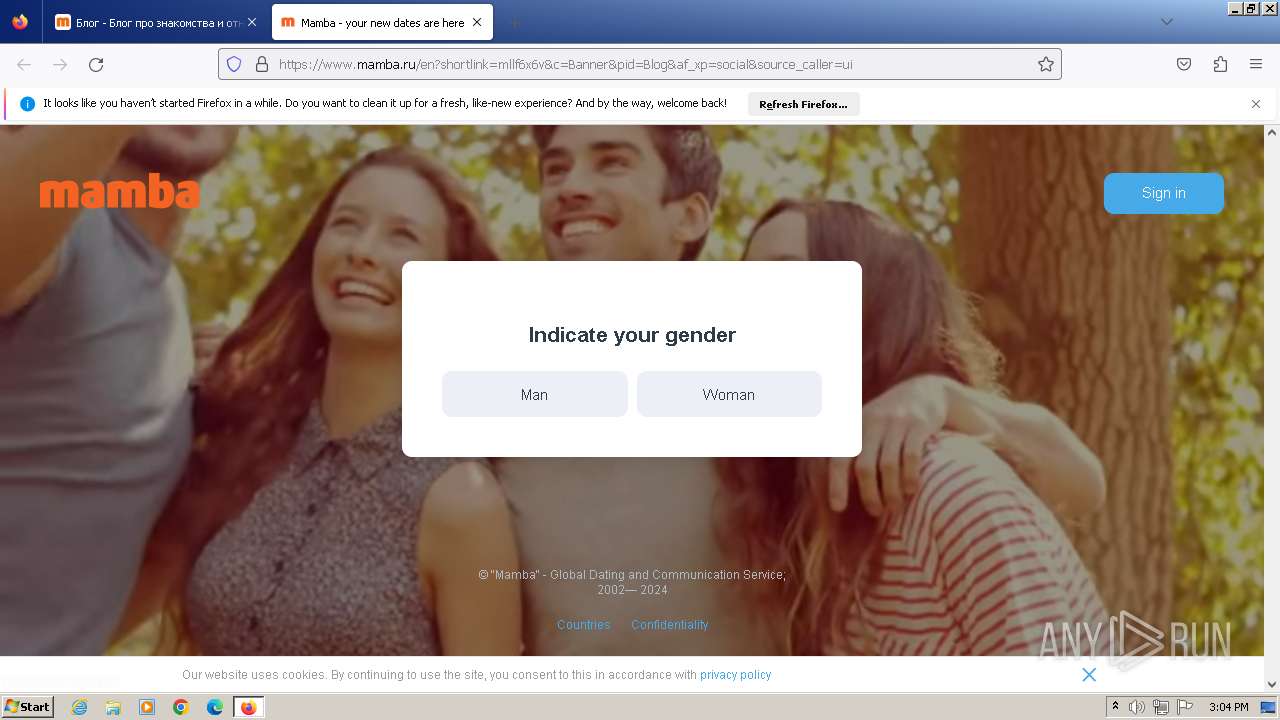Choose Man as your gender
The height and width of the screenshot is (720, 1280).
point(535,394)
